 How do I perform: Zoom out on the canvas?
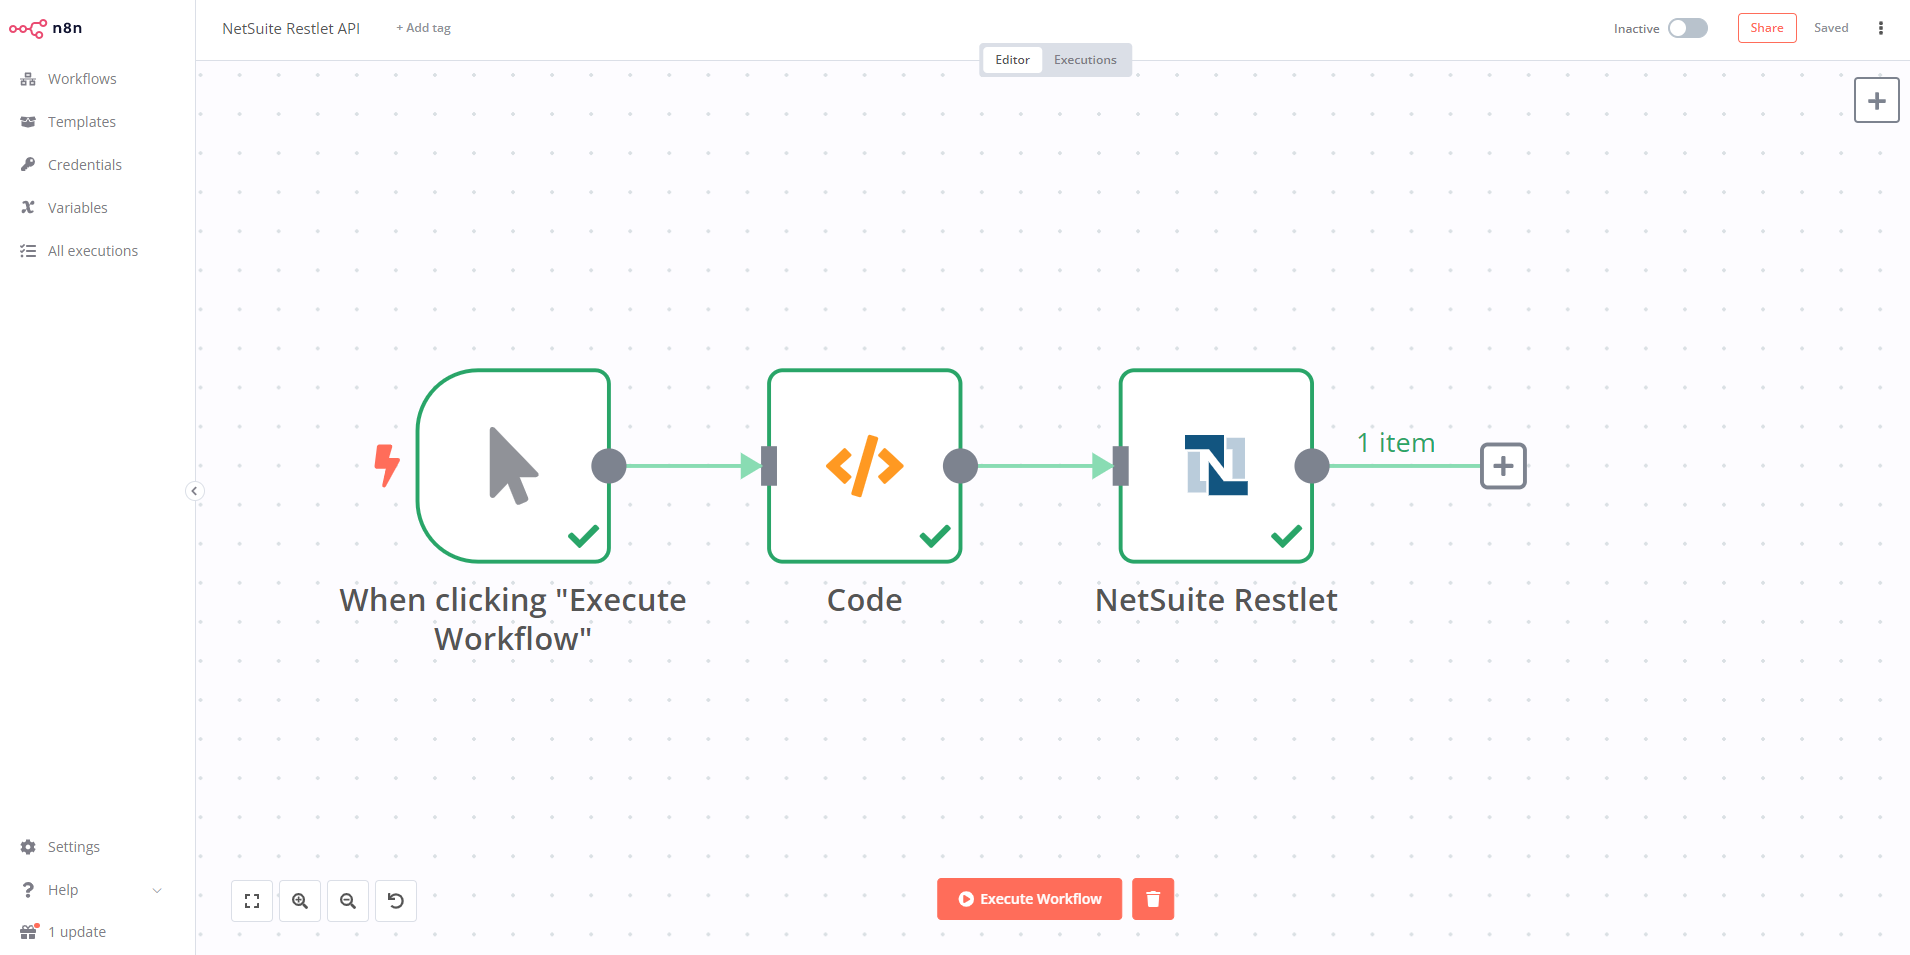(348, 901)
